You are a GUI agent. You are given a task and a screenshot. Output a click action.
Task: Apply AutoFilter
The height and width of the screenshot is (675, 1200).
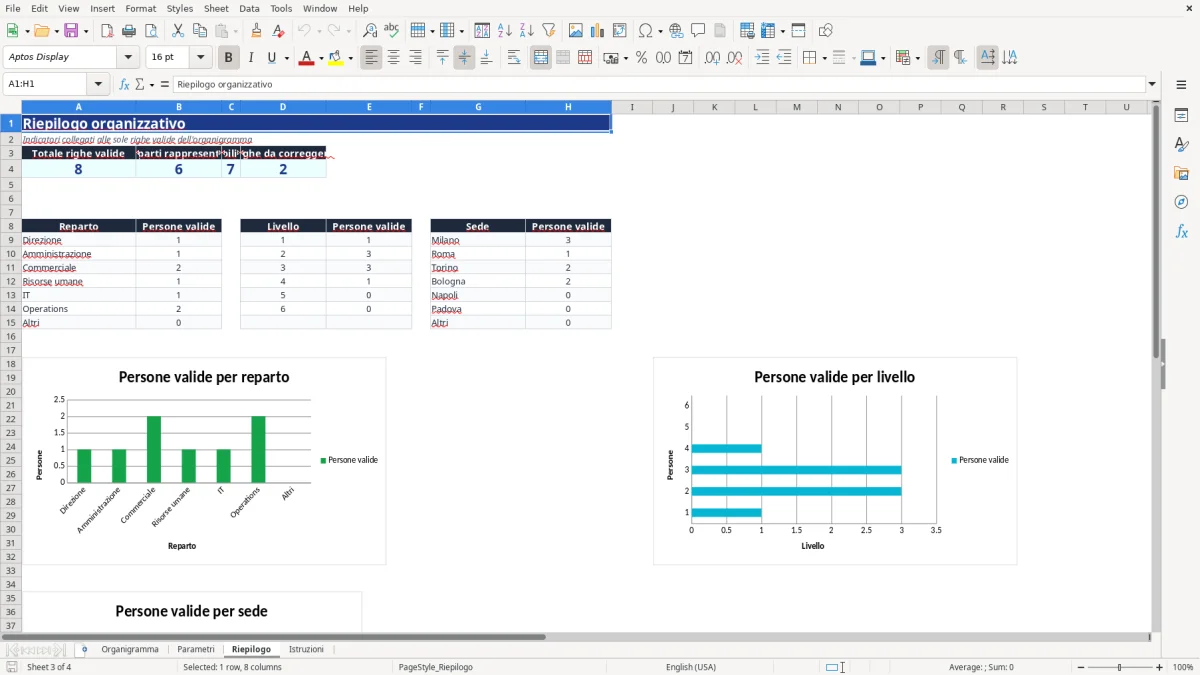tap(549, 31)
